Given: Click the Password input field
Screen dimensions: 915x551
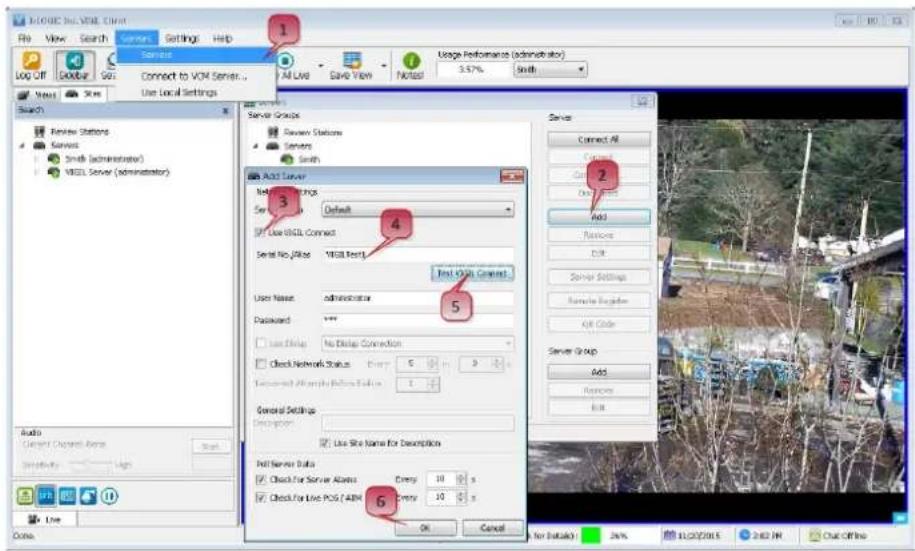Looking at the screenshot, I should click(418, 320).
